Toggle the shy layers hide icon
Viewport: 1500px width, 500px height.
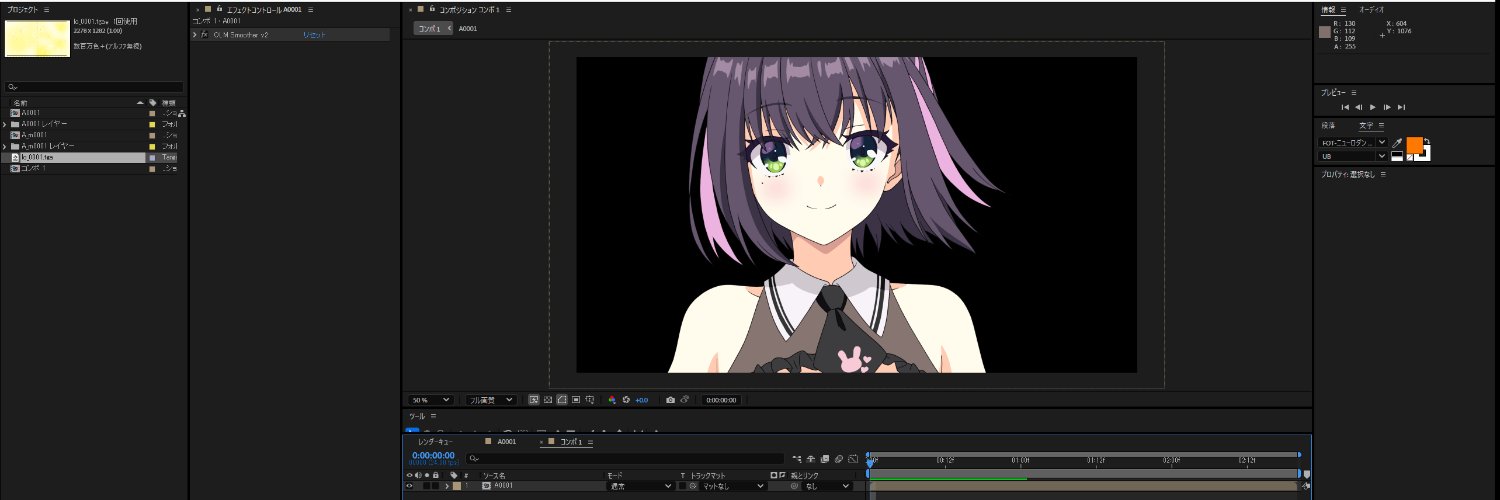click(x=811, y=458)
